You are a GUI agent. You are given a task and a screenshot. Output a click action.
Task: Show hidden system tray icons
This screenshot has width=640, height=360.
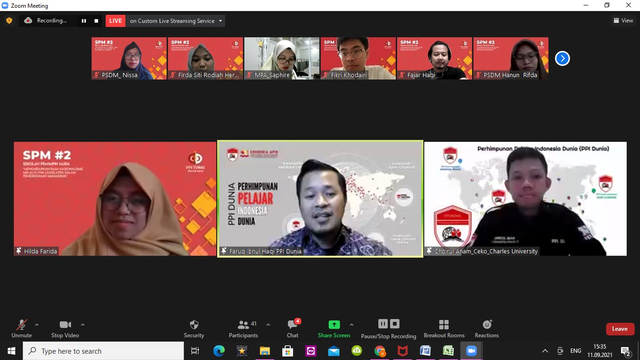(545, 351)
